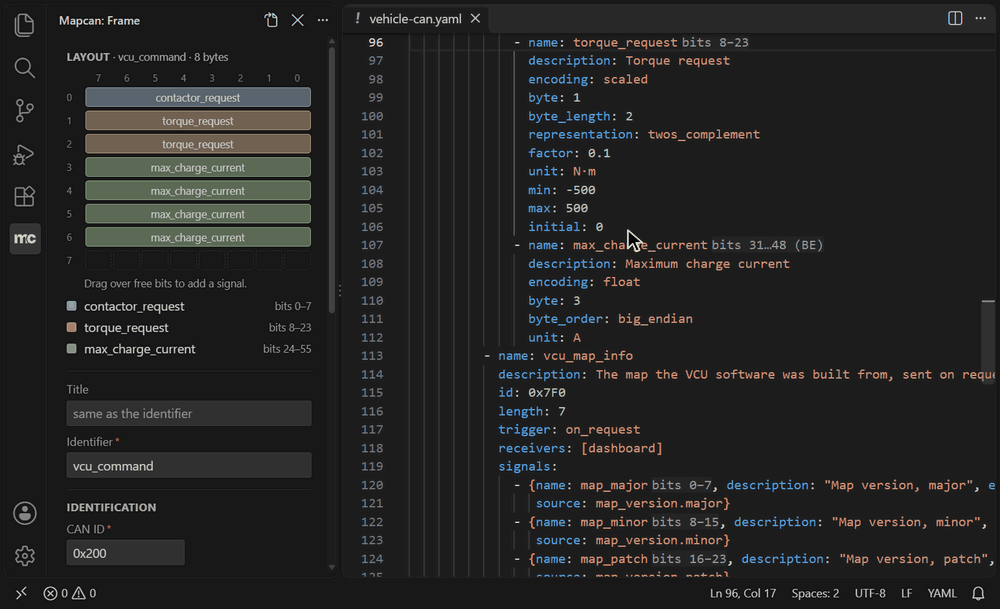1000x609 pixels.
Task: Click the max_charge_current color swatch in legend
Action: point(71,349)
